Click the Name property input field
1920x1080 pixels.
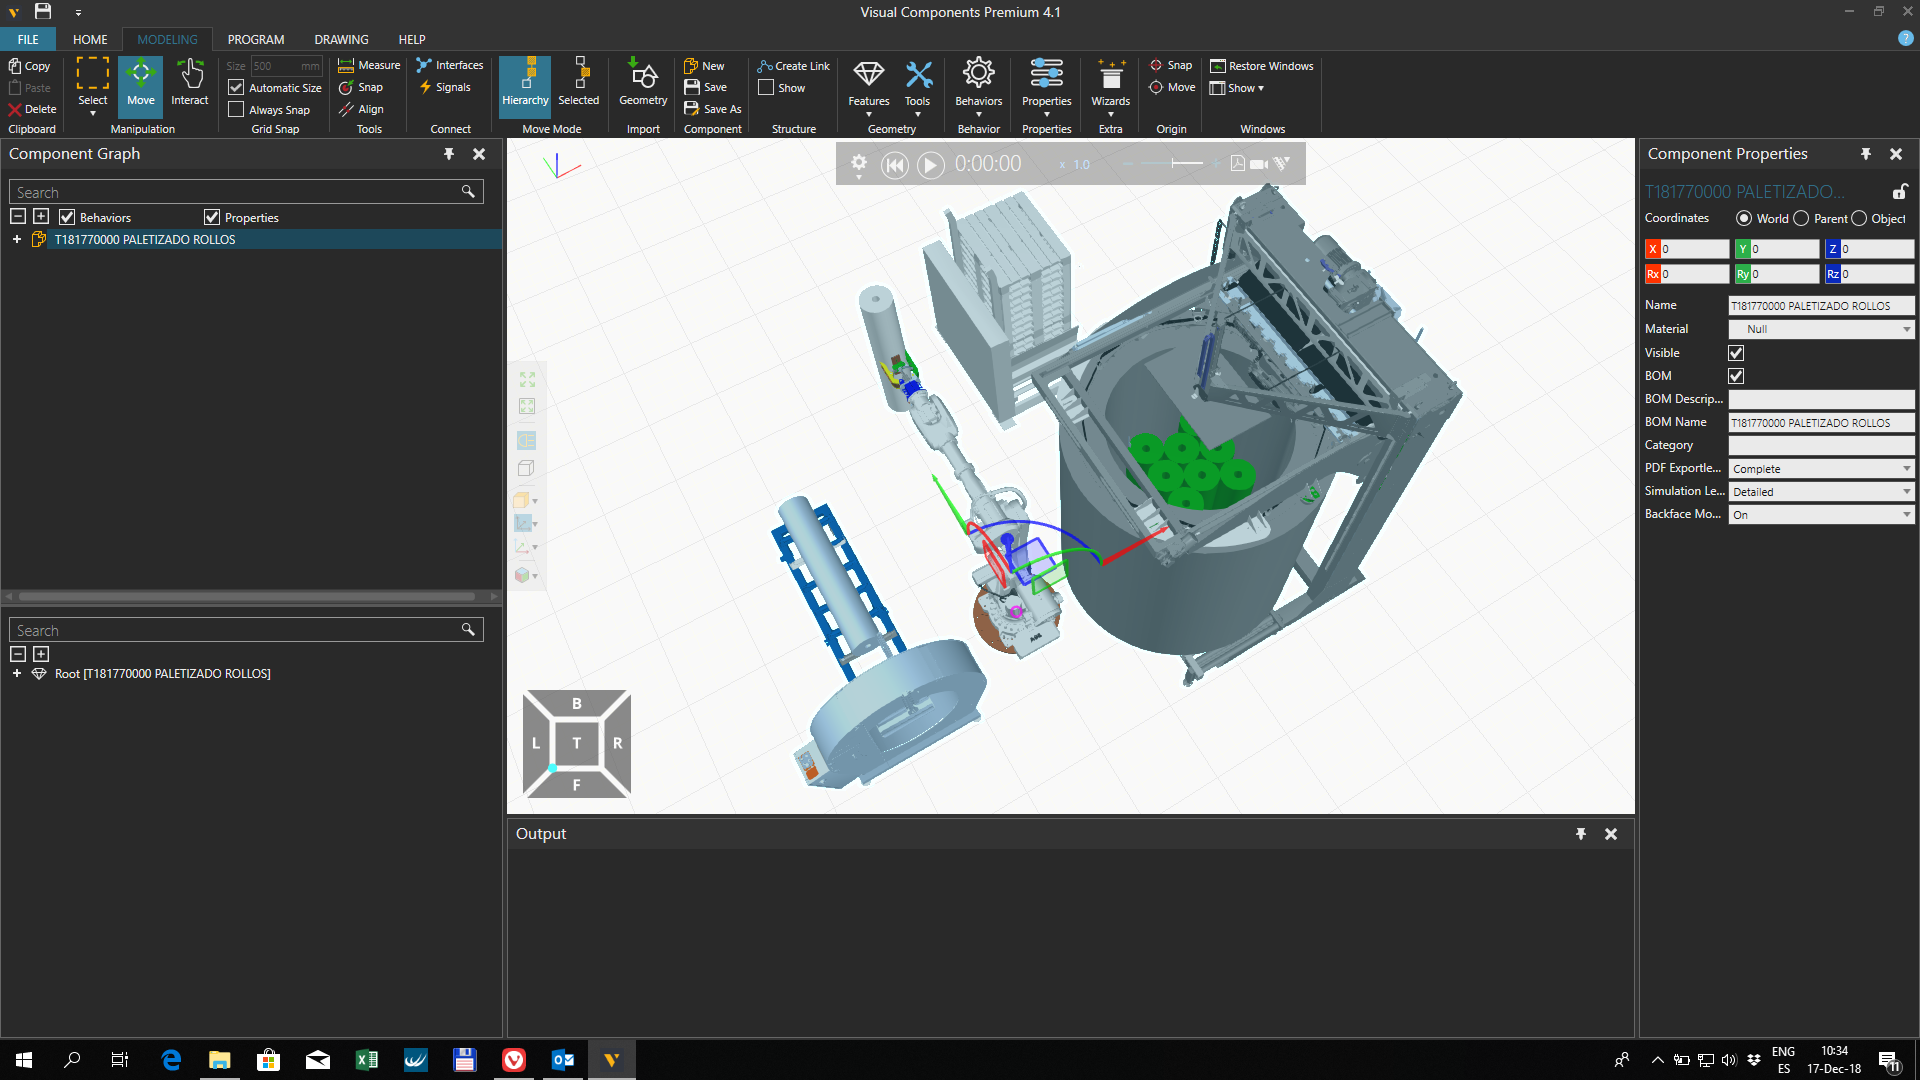point(1821,306)
